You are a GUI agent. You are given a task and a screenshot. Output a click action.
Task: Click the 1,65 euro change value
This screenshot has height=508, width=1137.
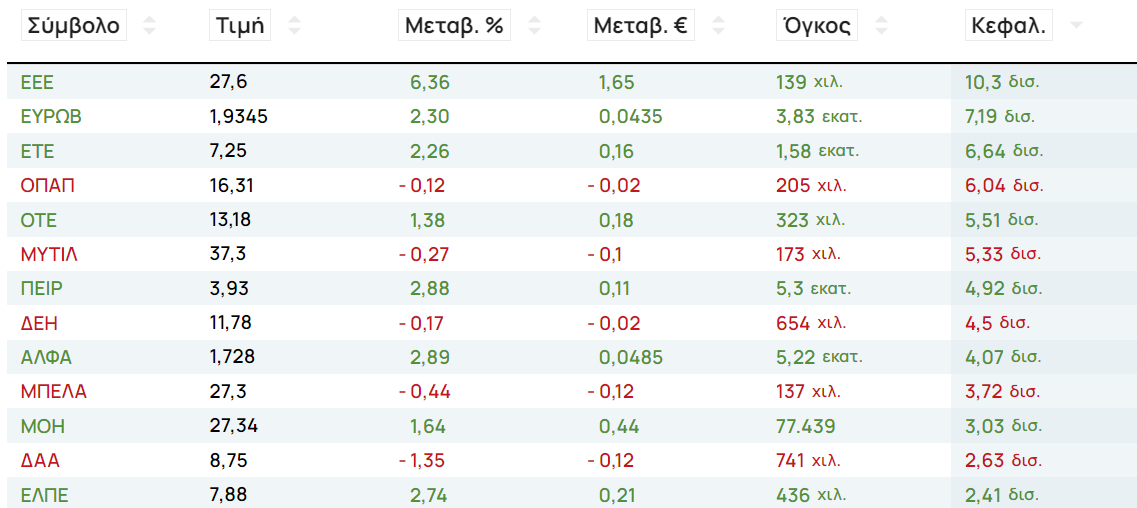(x=616, y=82)
